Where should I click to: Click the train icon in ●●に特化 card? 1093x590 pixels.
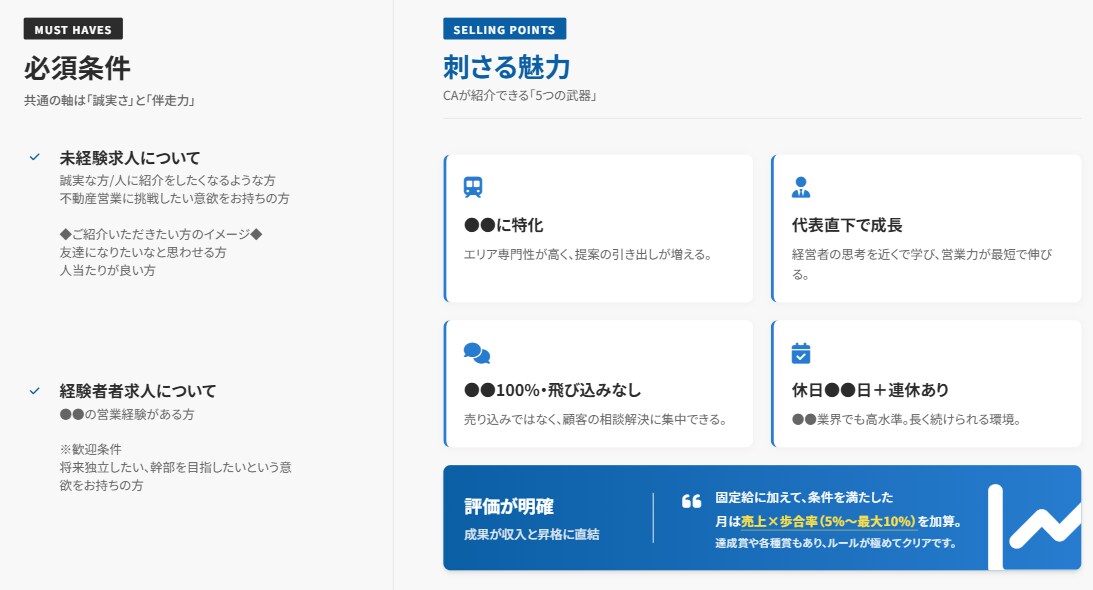coord(473,187)
